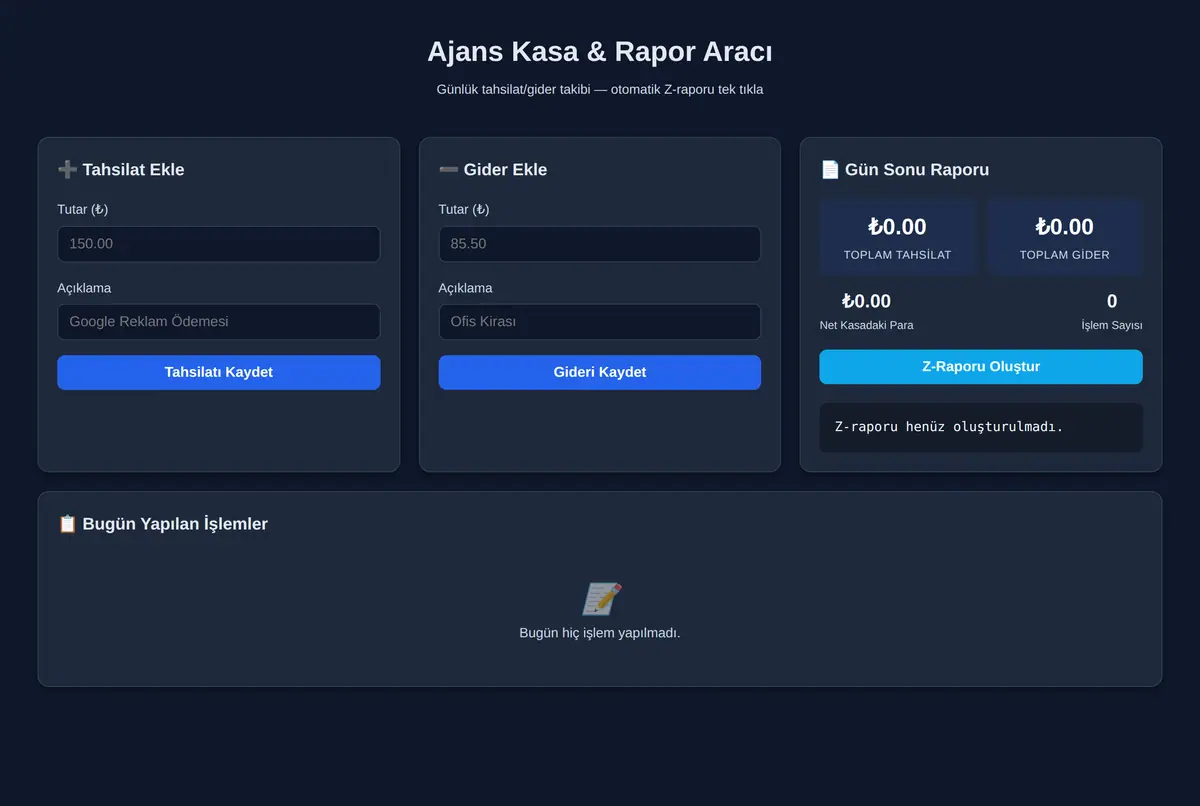Screen dimensions: 1200x806
Task: Click the 'Z-raporu henüz oluşturulmadı.' output box
Action: coord(980,427)
